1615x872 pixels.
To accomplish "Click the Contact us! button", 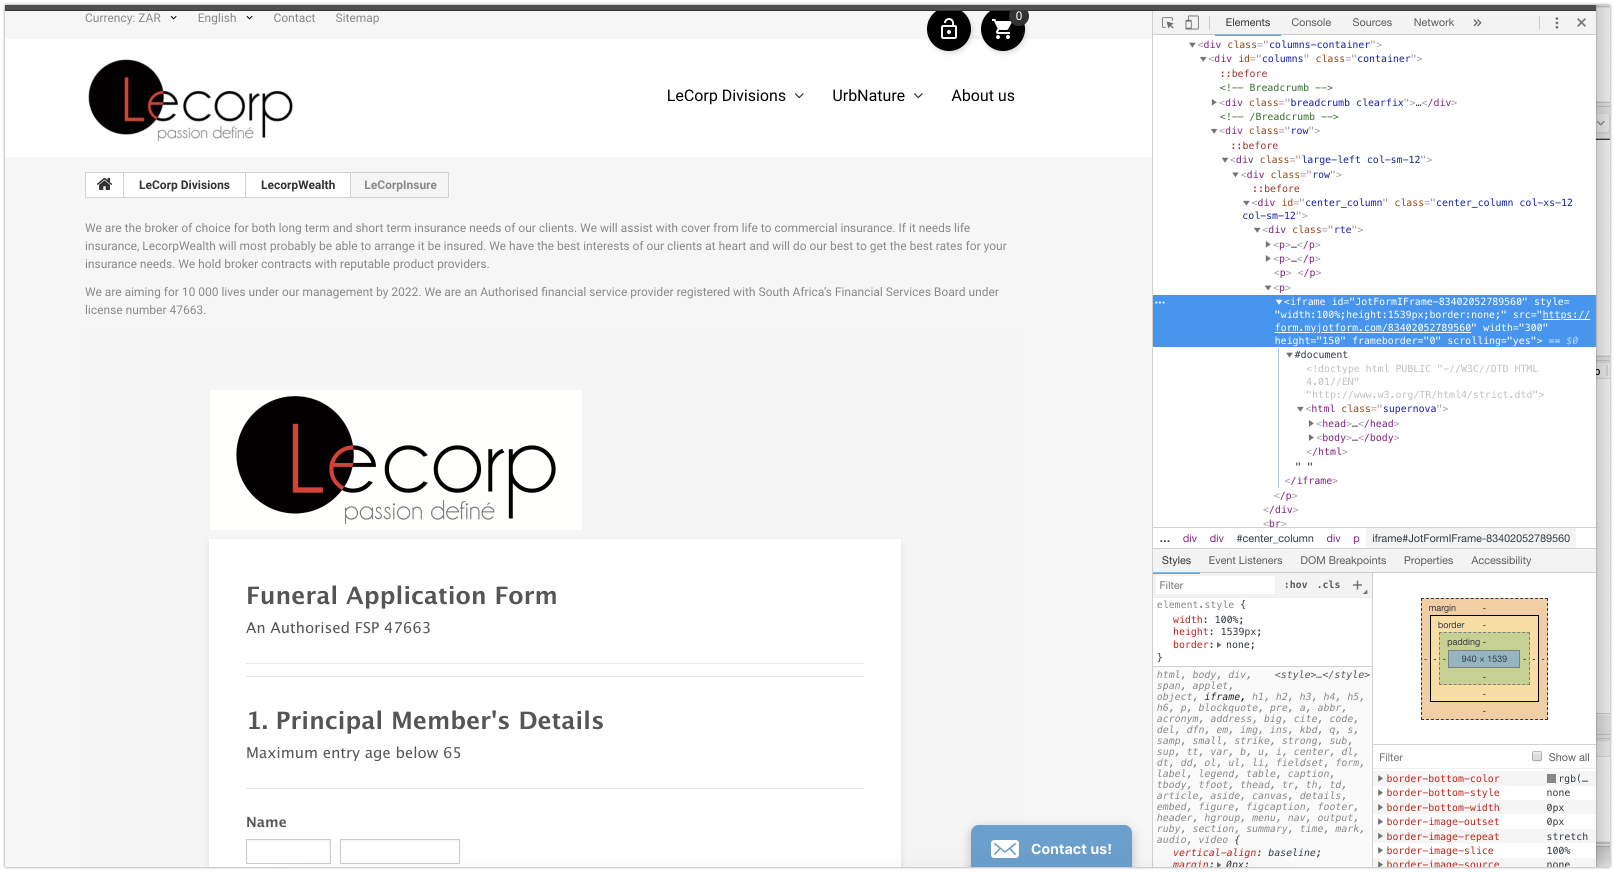I will (x=1051, y=848).
